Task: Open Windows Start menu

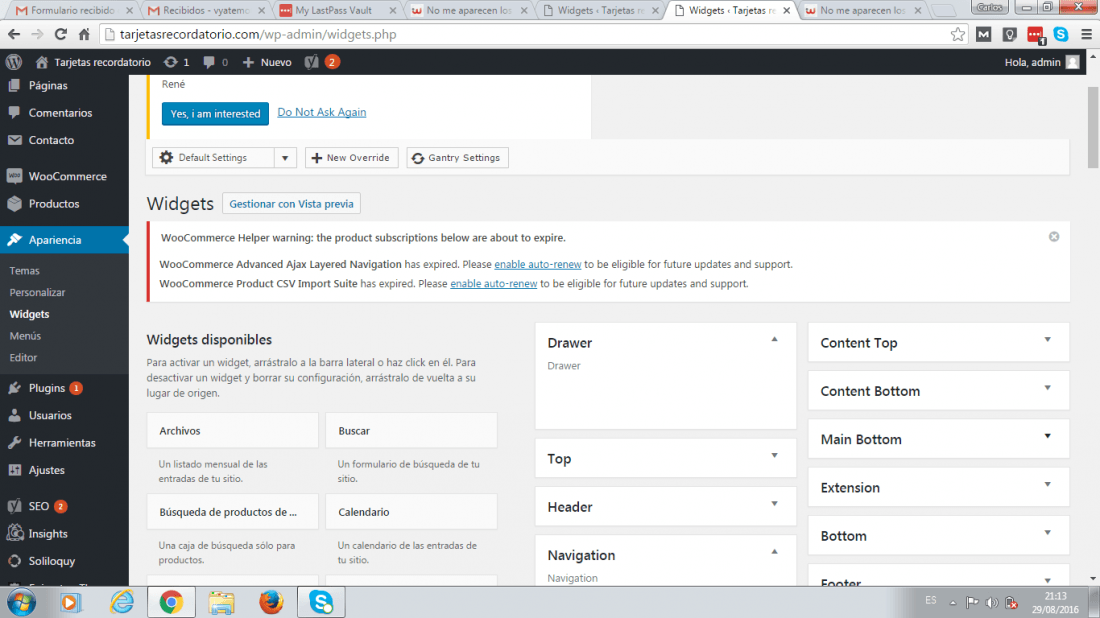Action: tap(21, 602)
